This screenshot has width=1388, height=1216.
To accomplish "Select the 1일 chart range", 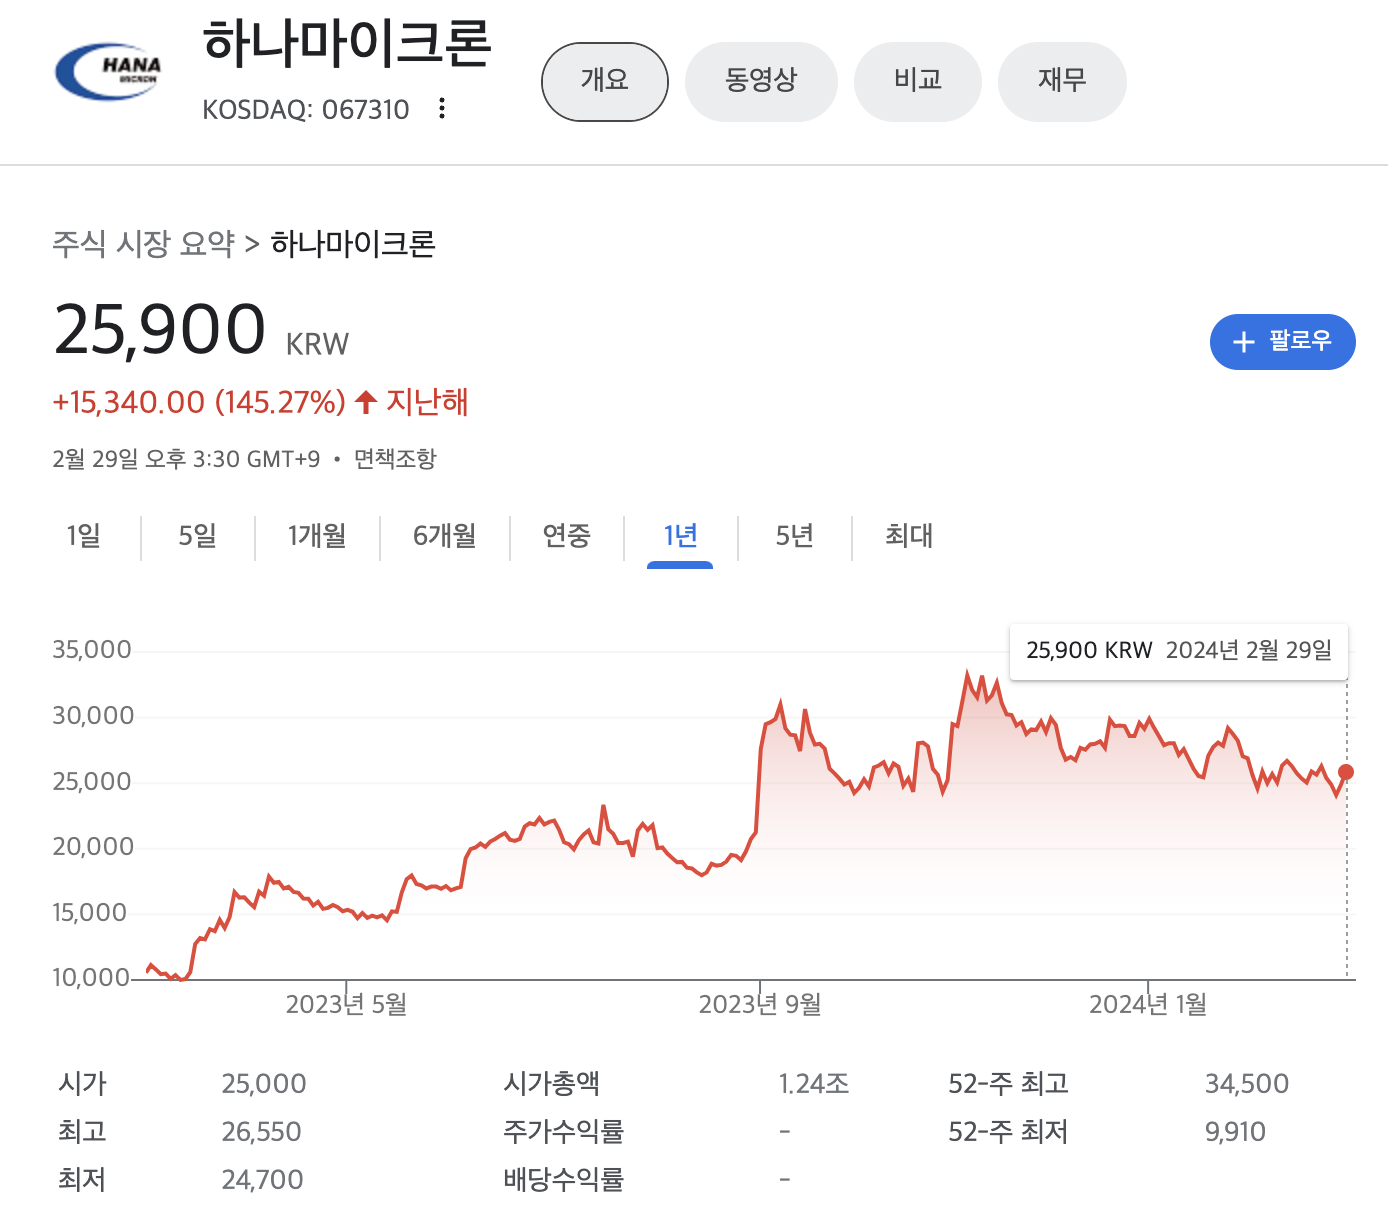I will (84, 536).
